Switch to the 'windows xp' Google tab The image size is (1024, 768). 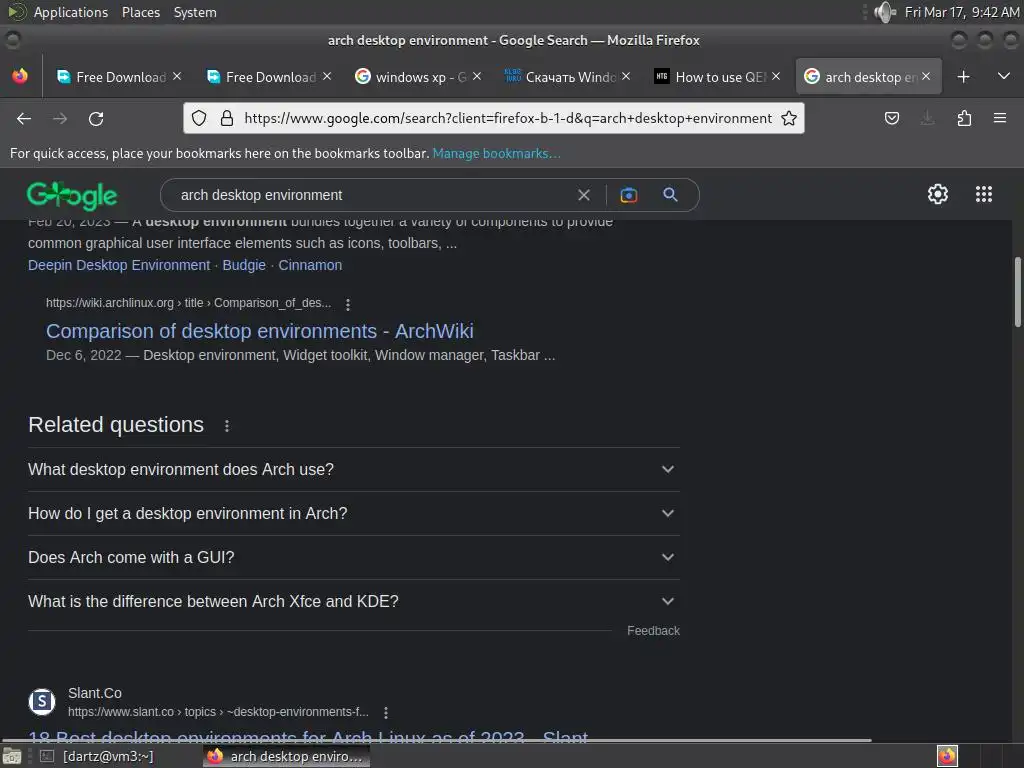[x=418, y=77]
